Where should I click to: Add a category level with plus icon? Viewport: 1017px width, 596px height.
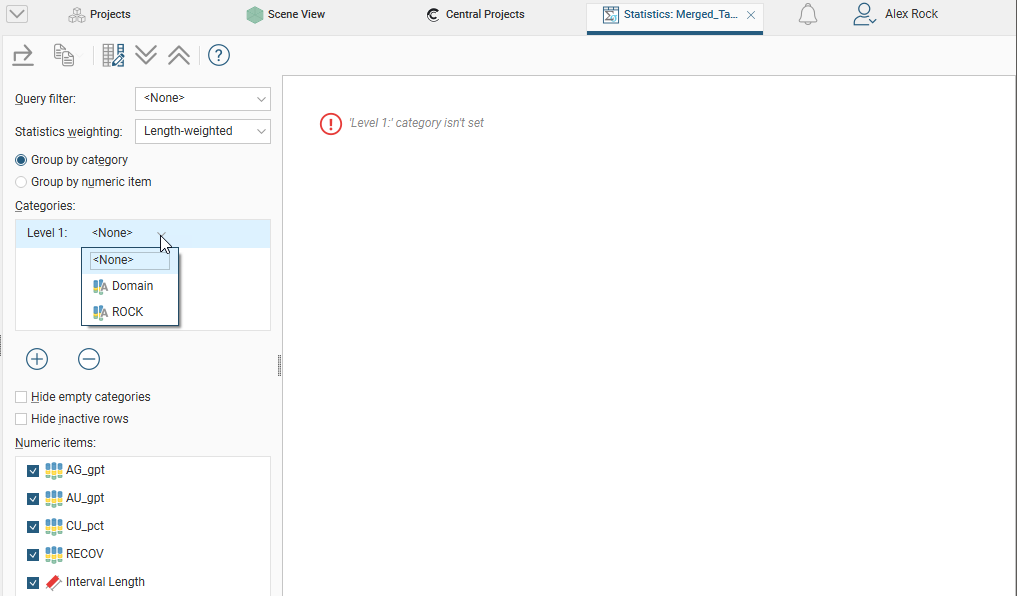click(37, 359)
